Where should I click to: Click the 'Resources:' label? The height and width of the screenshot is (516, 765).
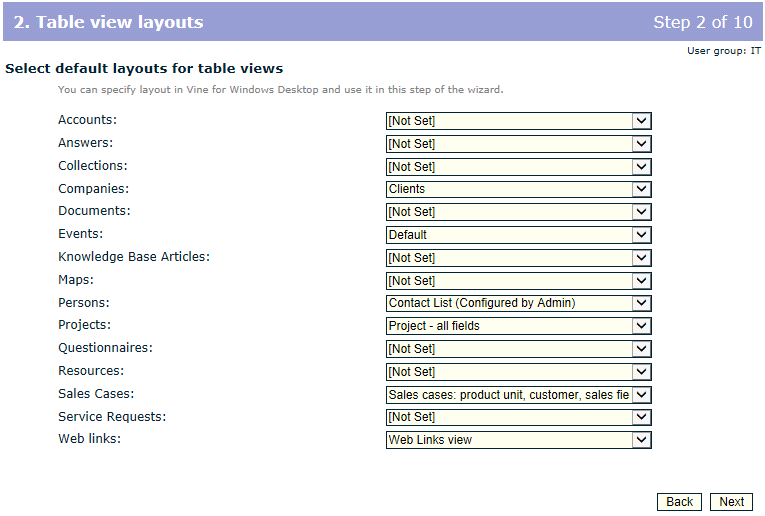tap(91, 371)
